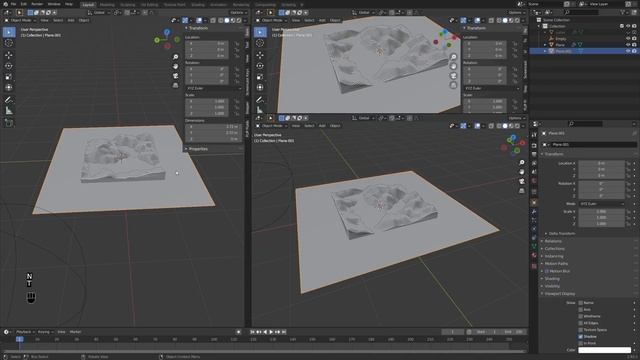This screenshot has width=640, height=360.
Task: Select the Add Cube tool in left viewport
Action: (9, 123)
